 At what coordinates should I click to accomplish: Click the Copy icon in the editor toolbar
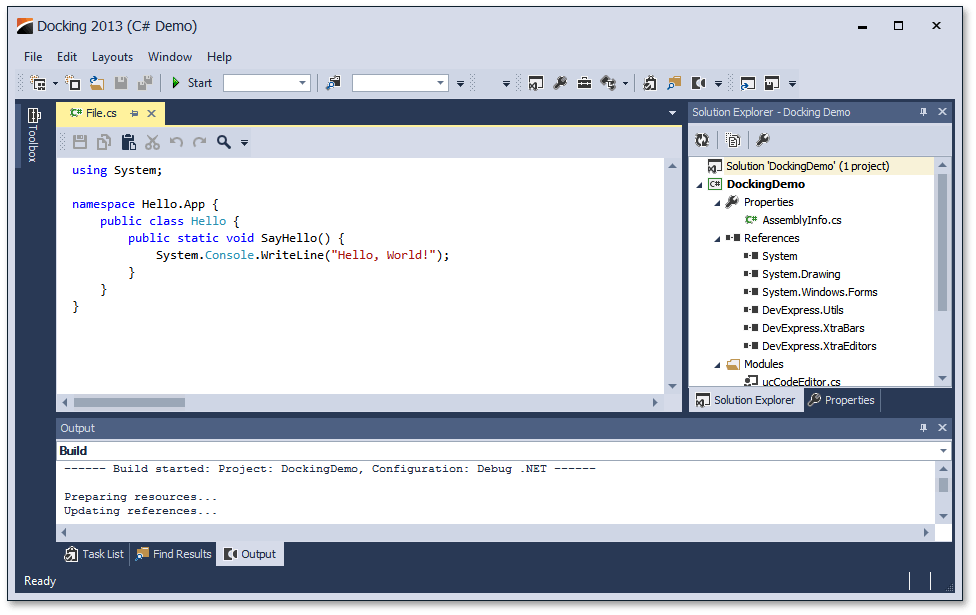[103, 142]
